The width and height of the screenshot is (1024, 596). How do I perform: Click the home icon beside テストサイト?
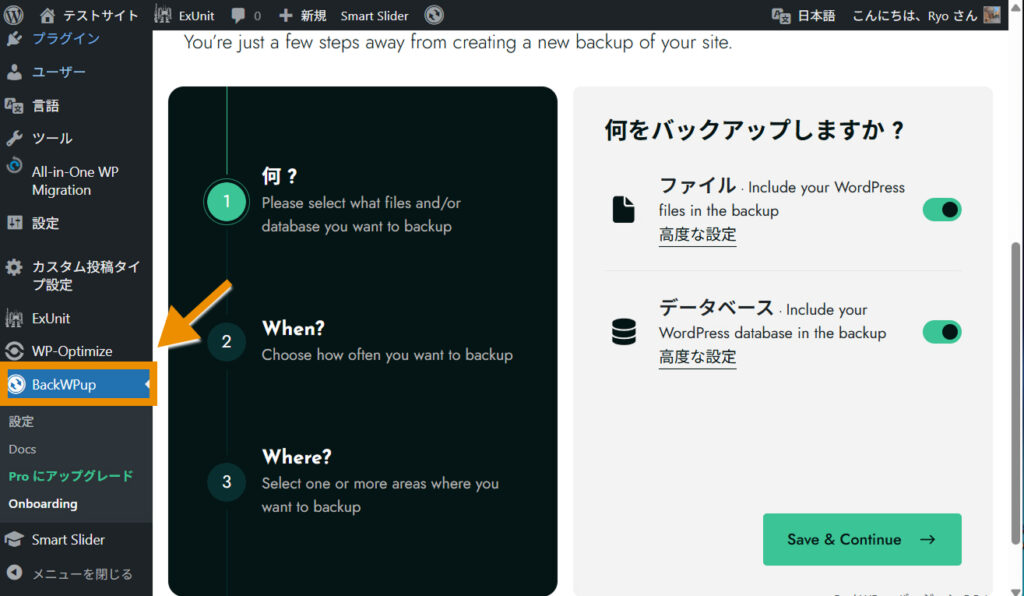coord(47,16)
